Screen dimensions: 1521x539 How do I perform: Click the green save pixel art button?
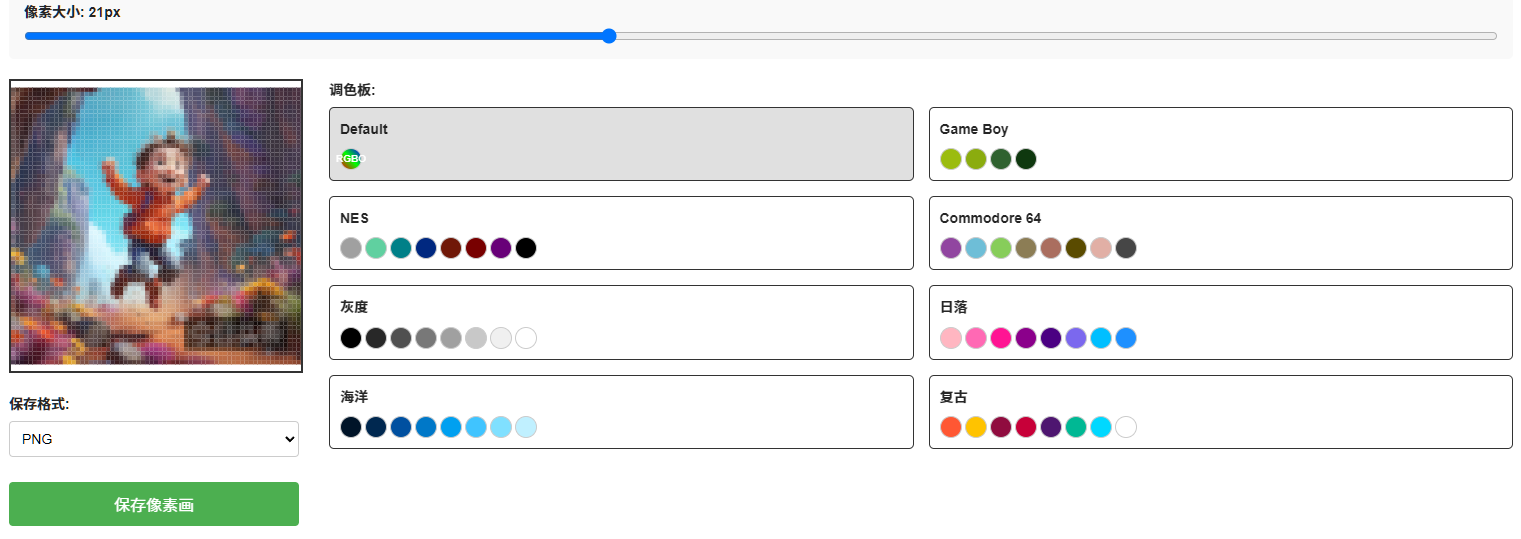(x=154, y=504)
